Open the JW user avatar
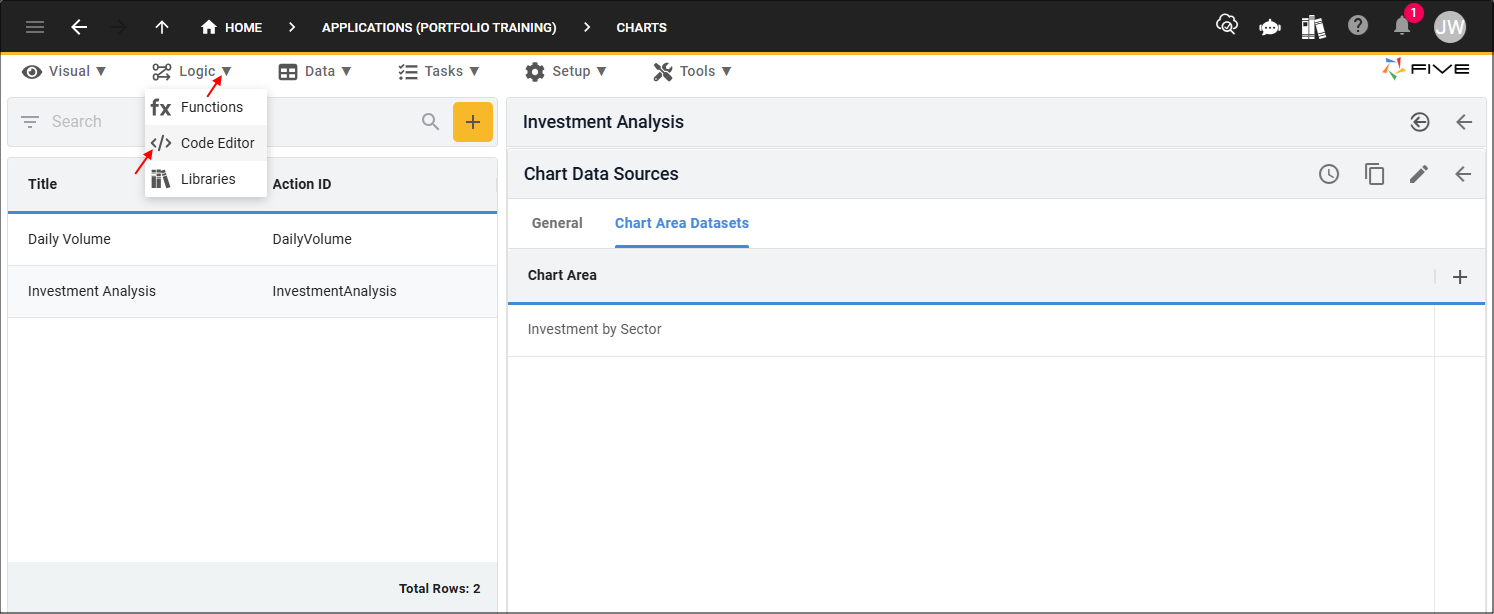 click(x=1450, y=27)
